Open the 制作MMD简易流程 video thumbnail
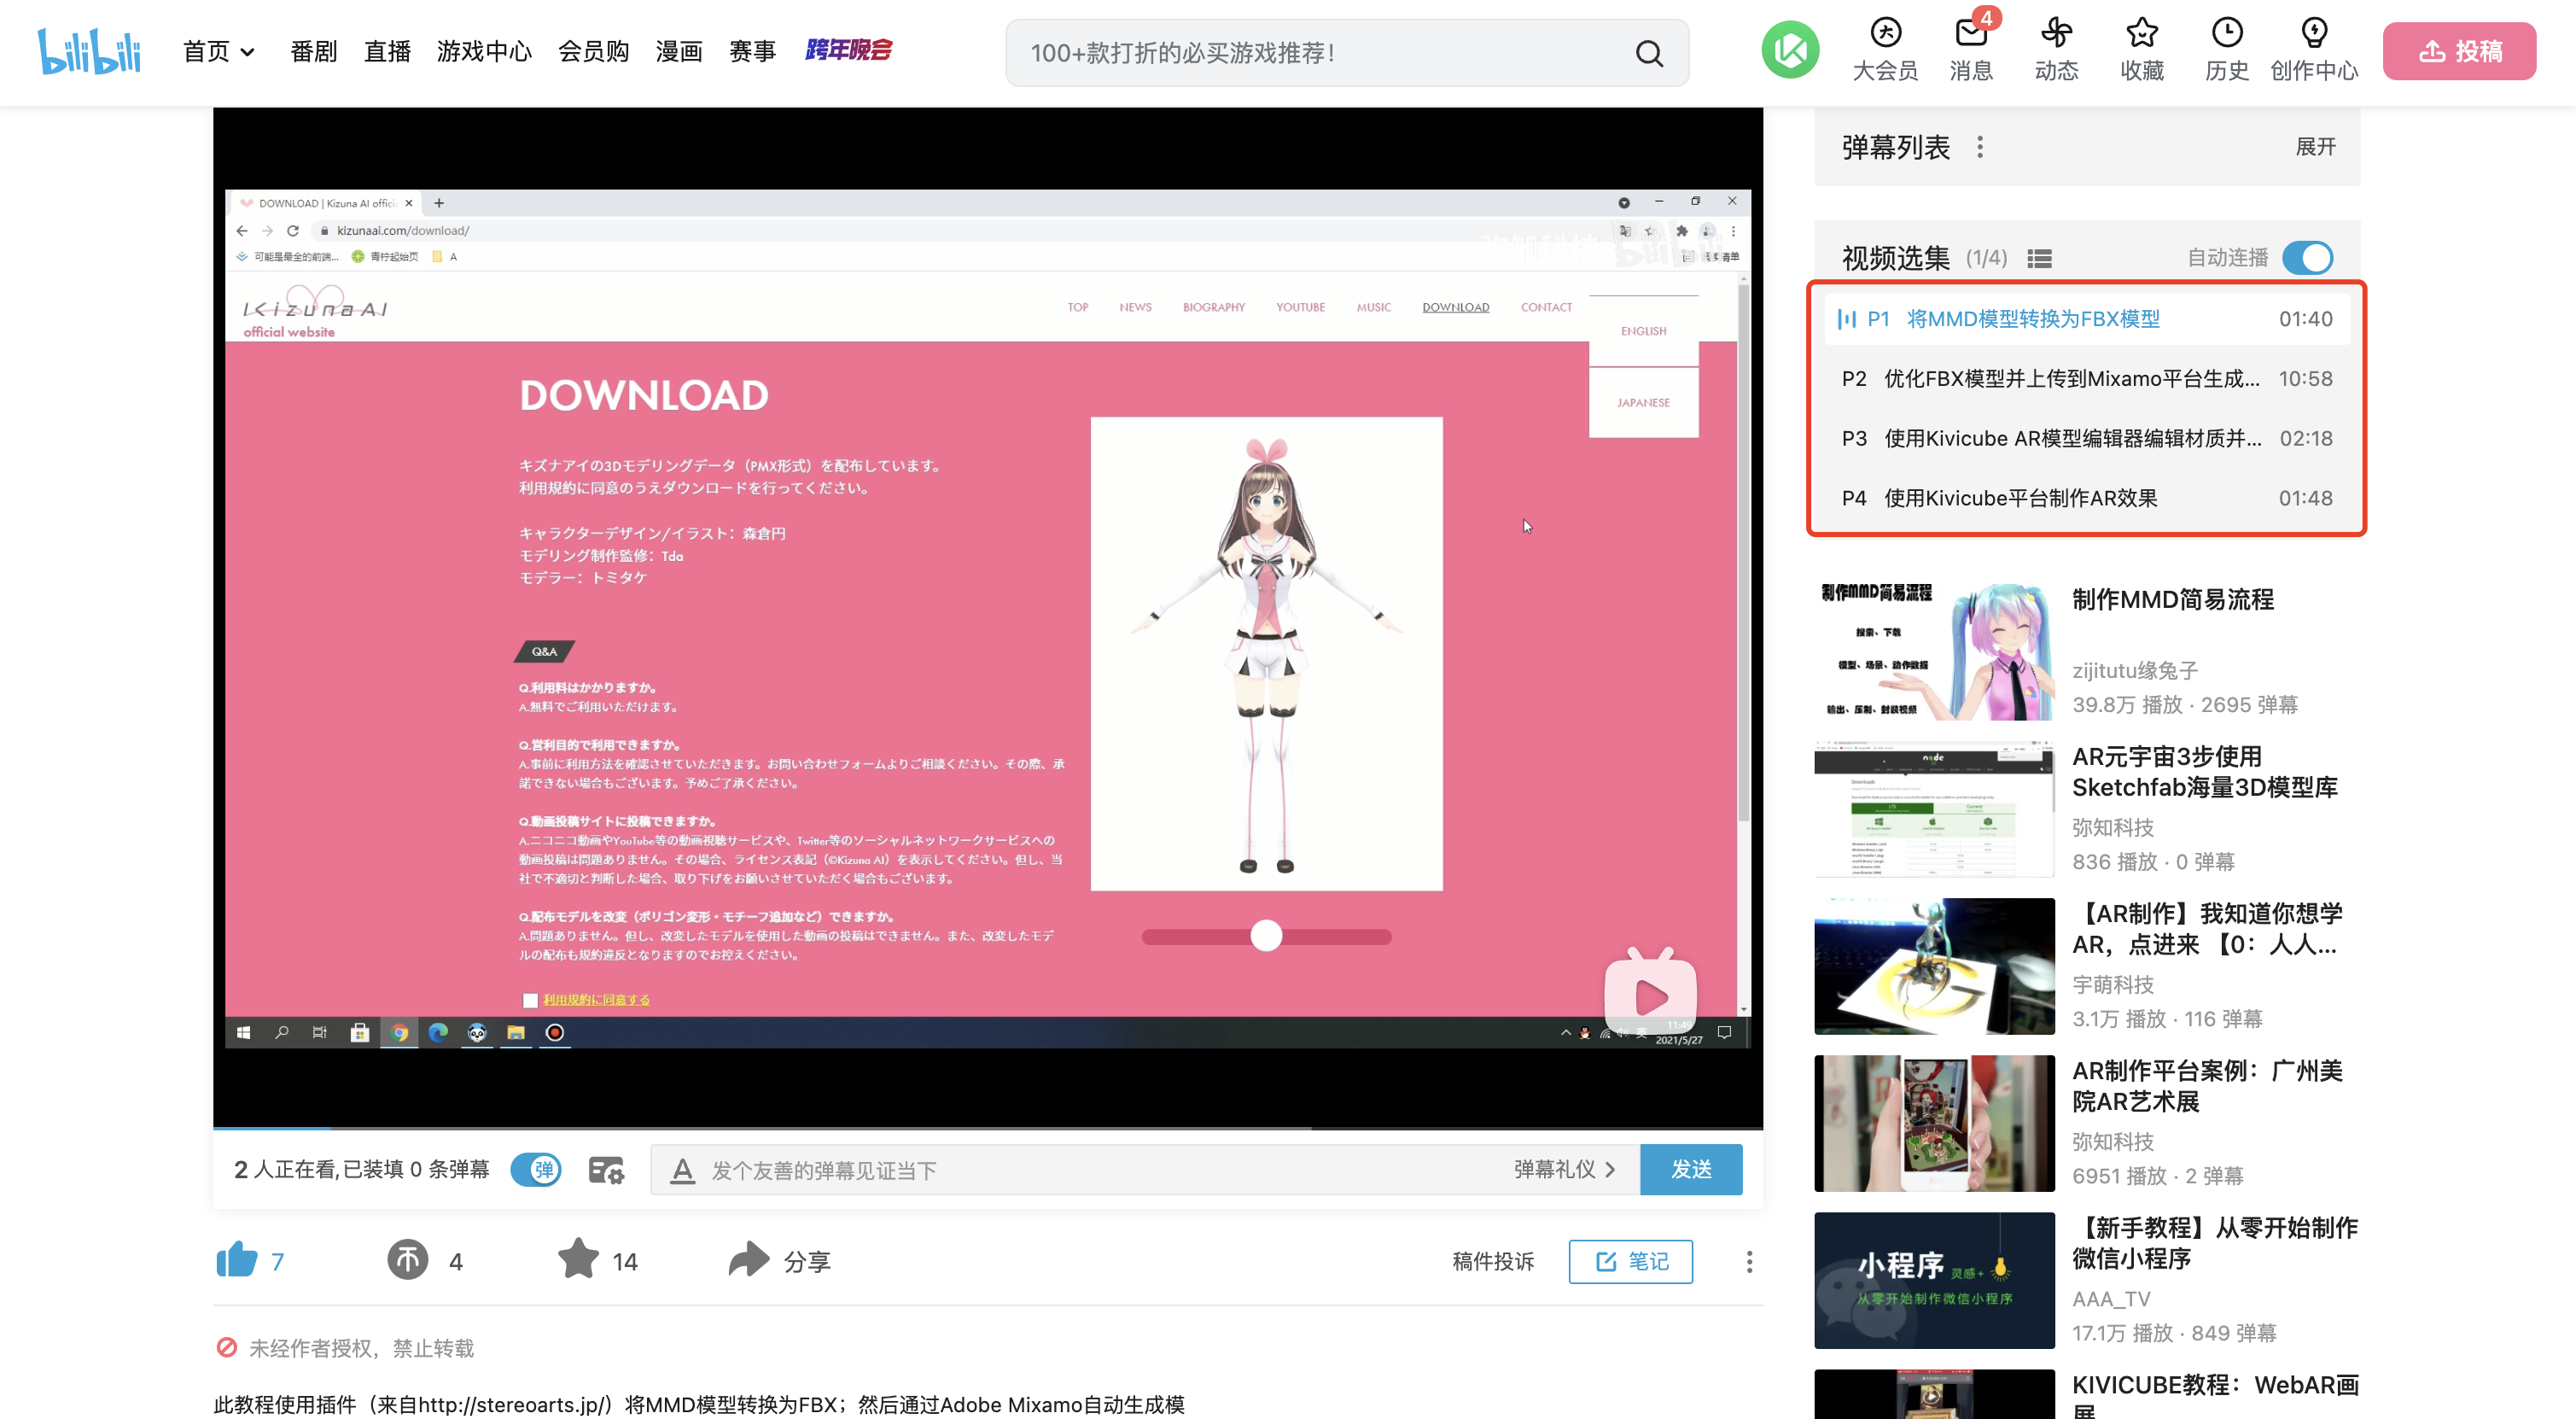Image resolution: width=2576 pixels, height=1419 pixels. [1934, 651]
